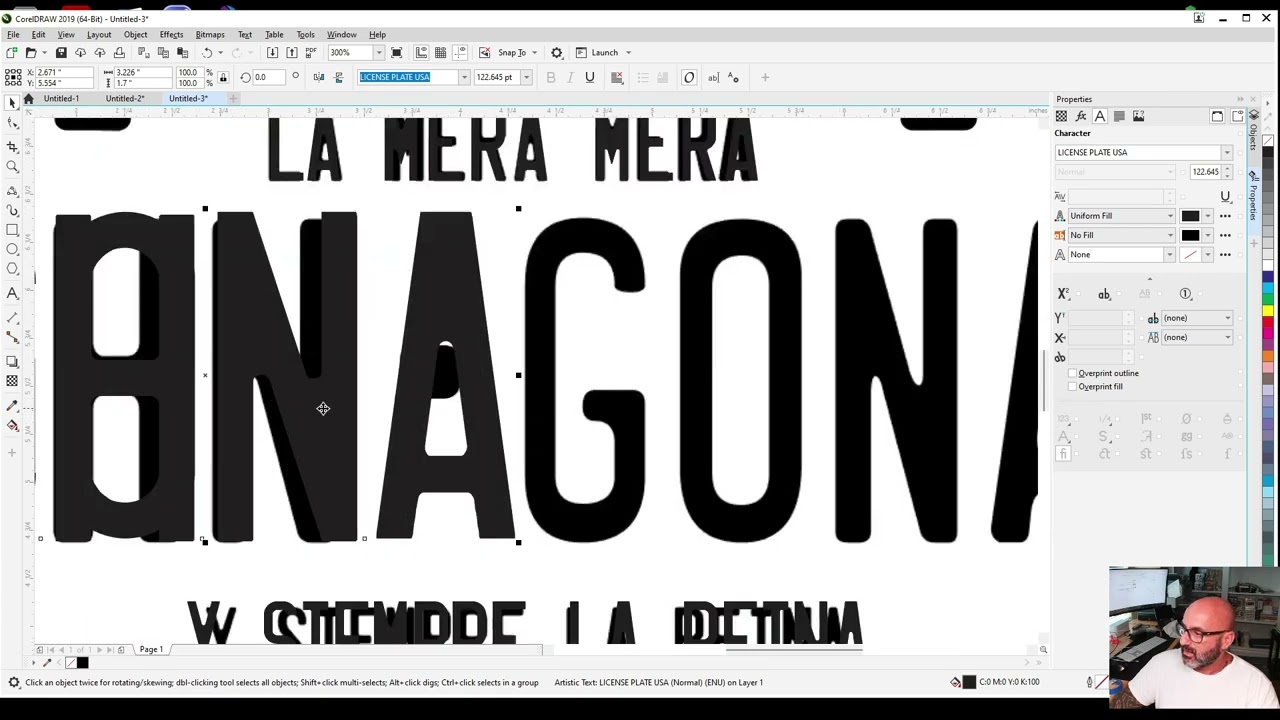Screen dimensions: 1280x720
Task: Click Full-screen preview icon
Action: pyautogui.click(x=397, y=52)
